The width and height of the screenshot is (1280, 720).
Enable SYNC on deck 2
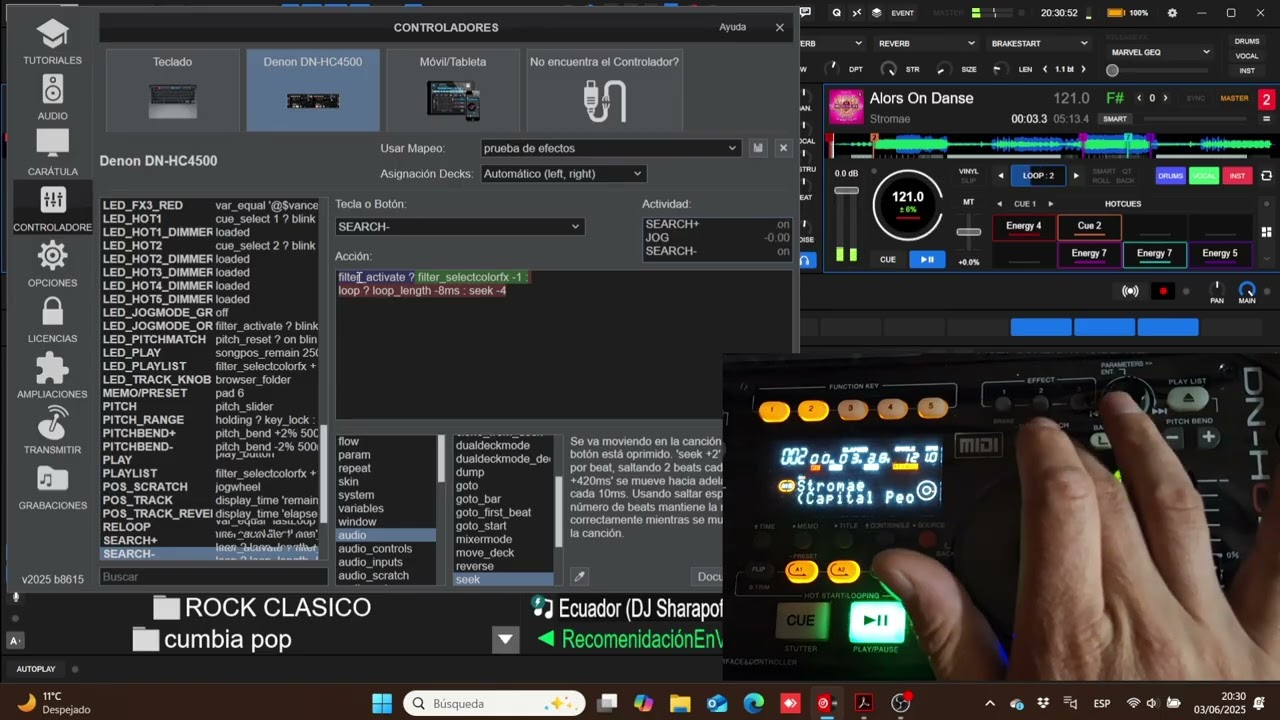click(1195, 98)
